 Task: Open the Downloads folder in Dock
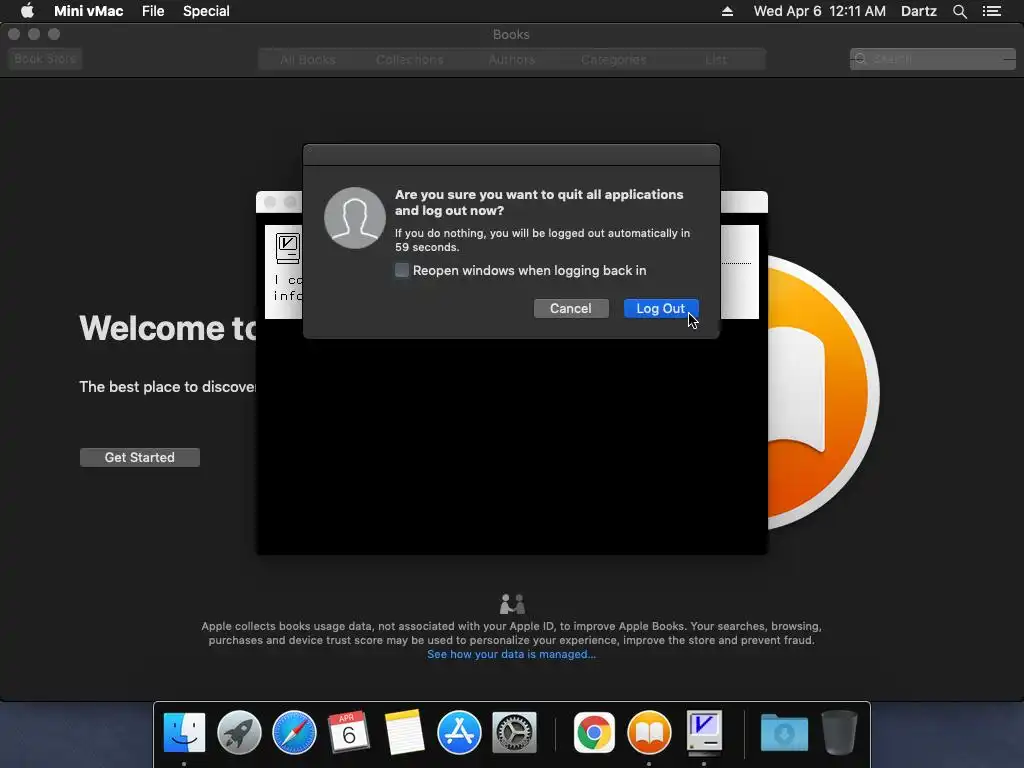[x=784, y=733]
